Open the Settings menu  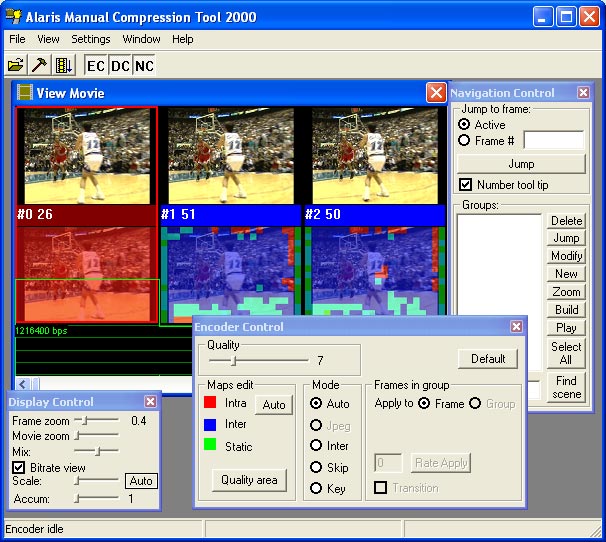(91, 39)
